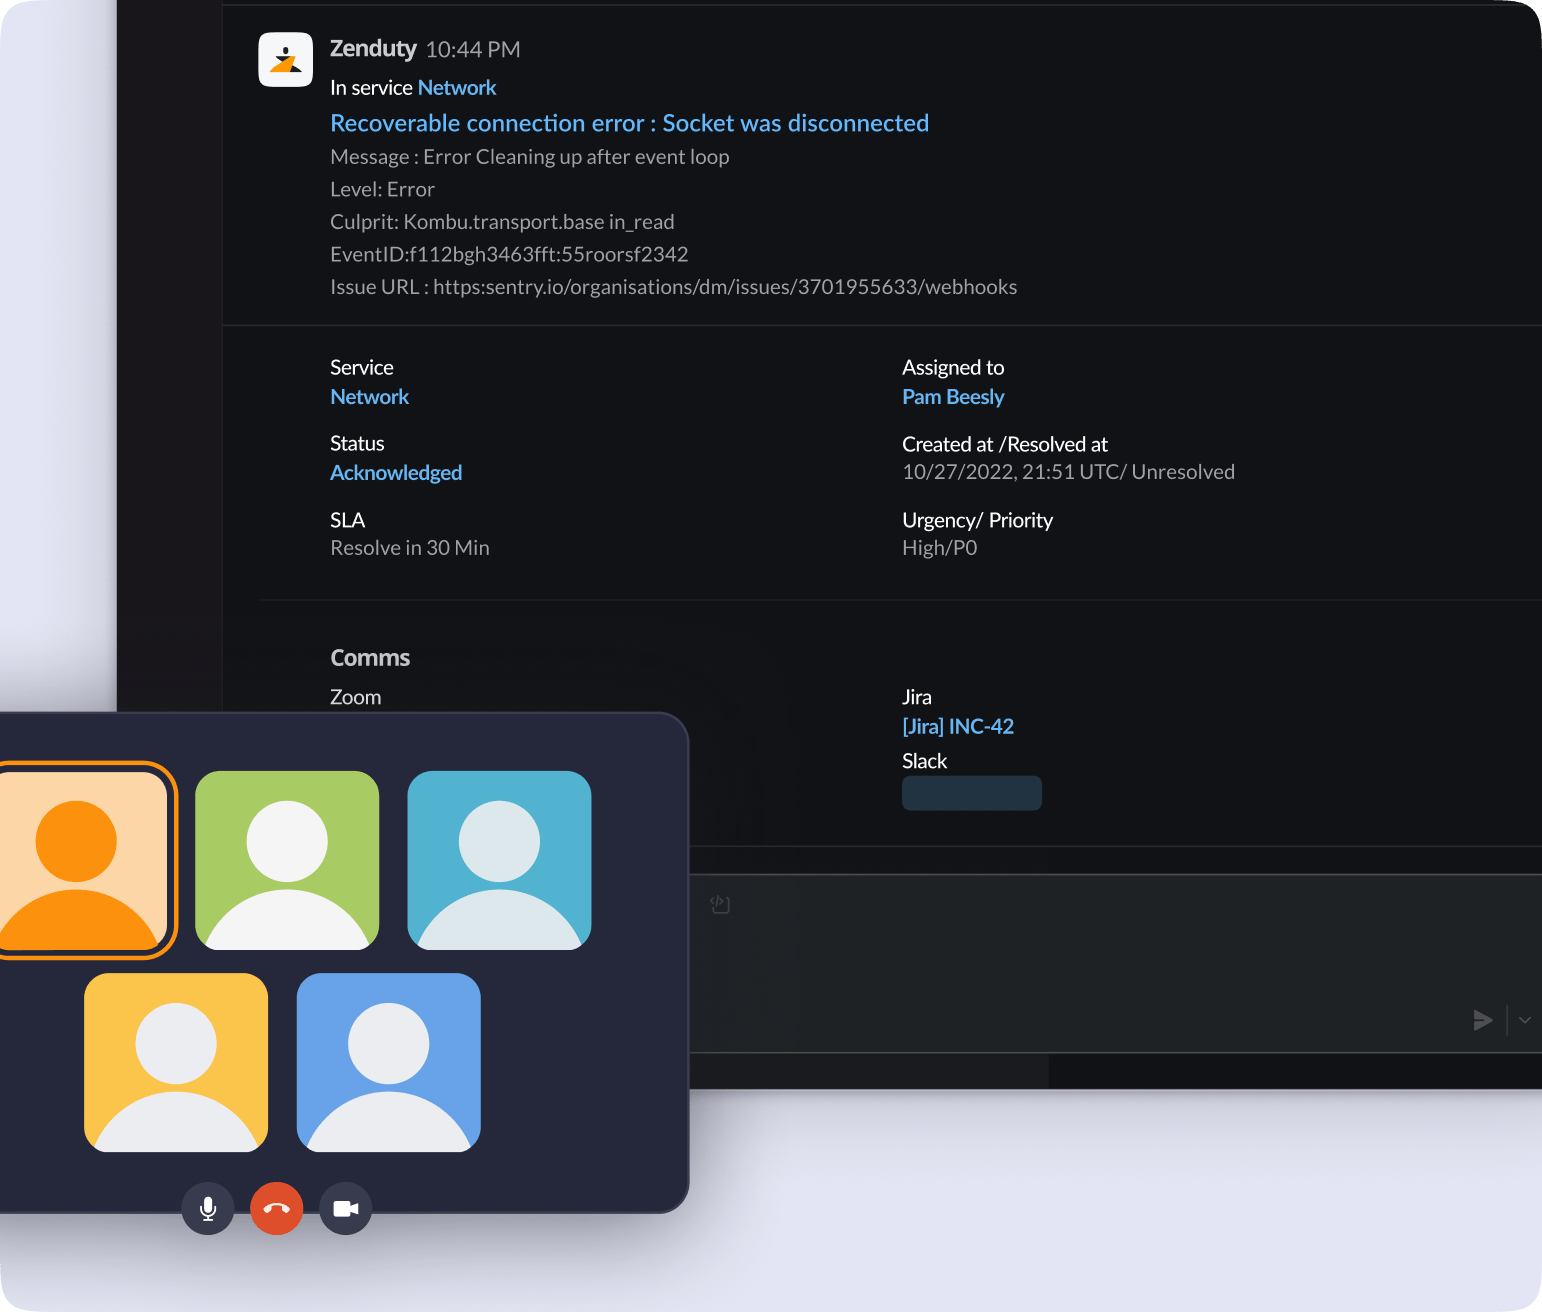
Task: Click the send message arrow icon
Action: 1482,1020
